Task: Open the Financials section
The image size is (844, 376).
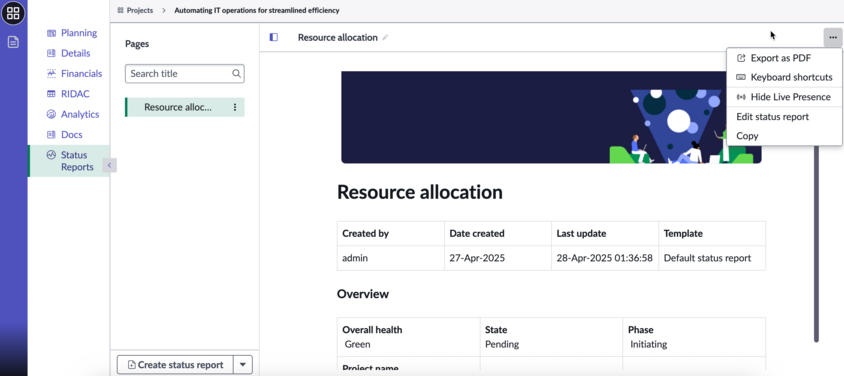Action: coord(81,74)
